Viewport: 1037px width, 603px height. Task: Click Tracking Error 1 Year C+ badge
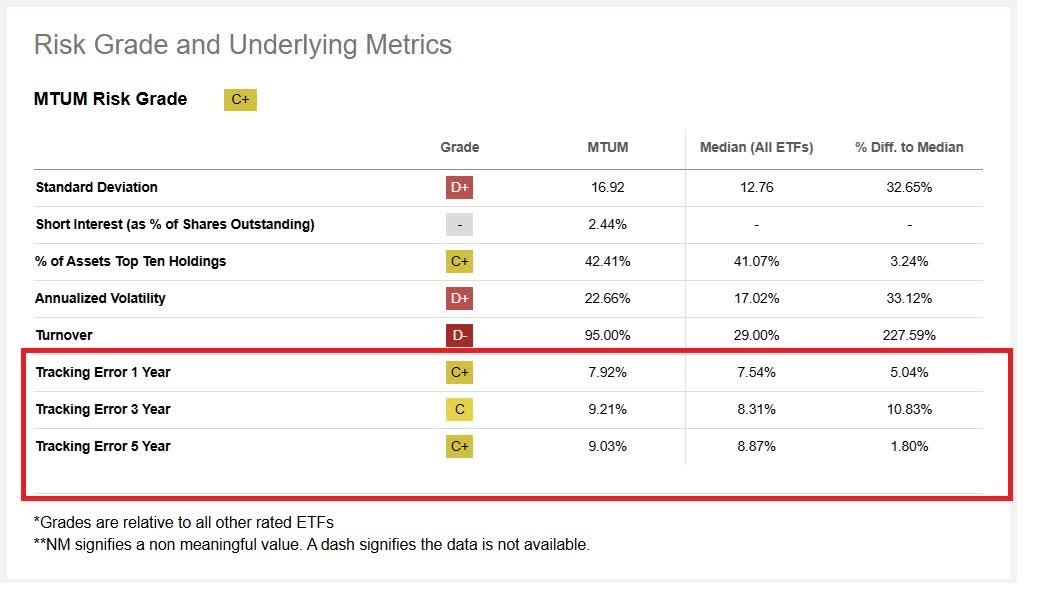point(459,372)
